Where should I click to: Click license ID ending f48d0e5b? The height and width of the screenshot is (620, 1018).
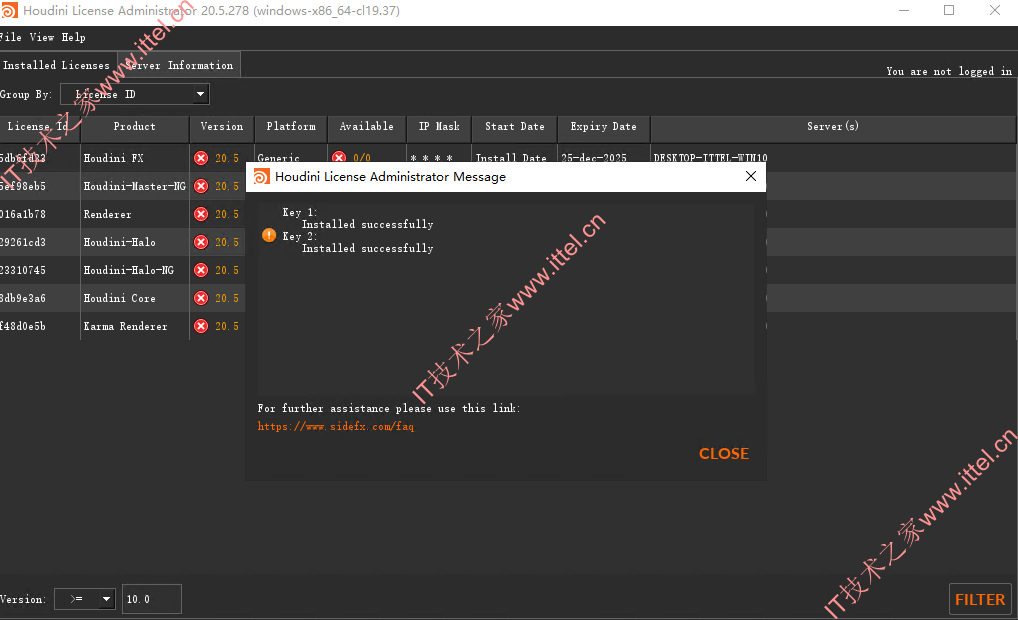click(x=23, y=326)
